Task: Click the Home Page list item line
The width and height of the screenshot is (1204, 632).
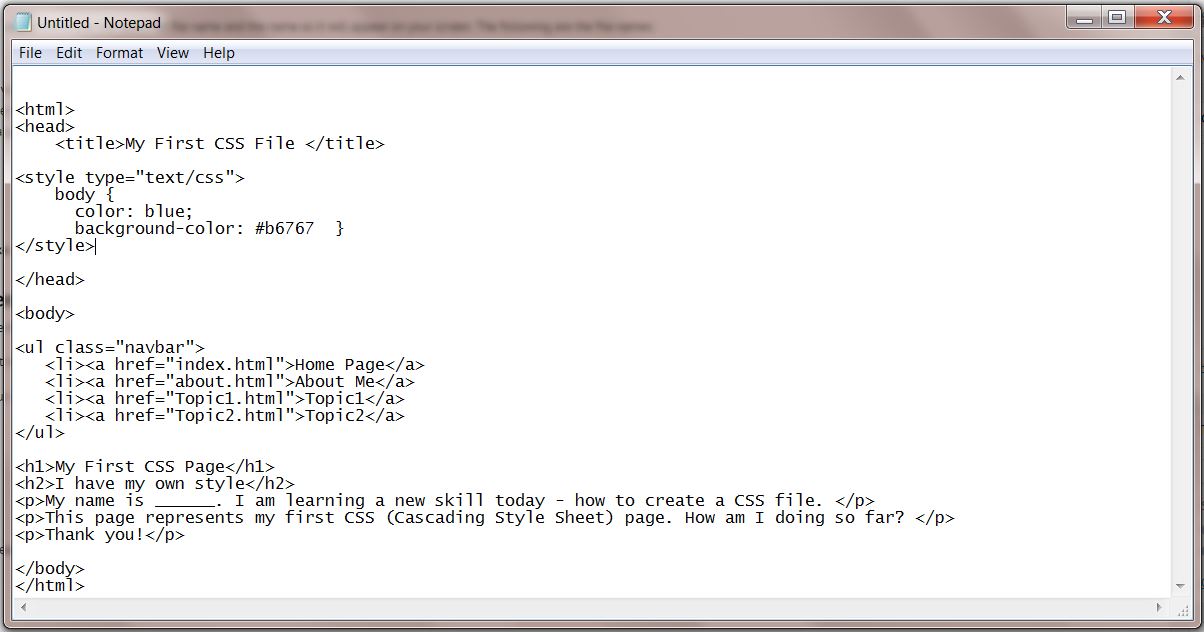Action: click(235, 365)
